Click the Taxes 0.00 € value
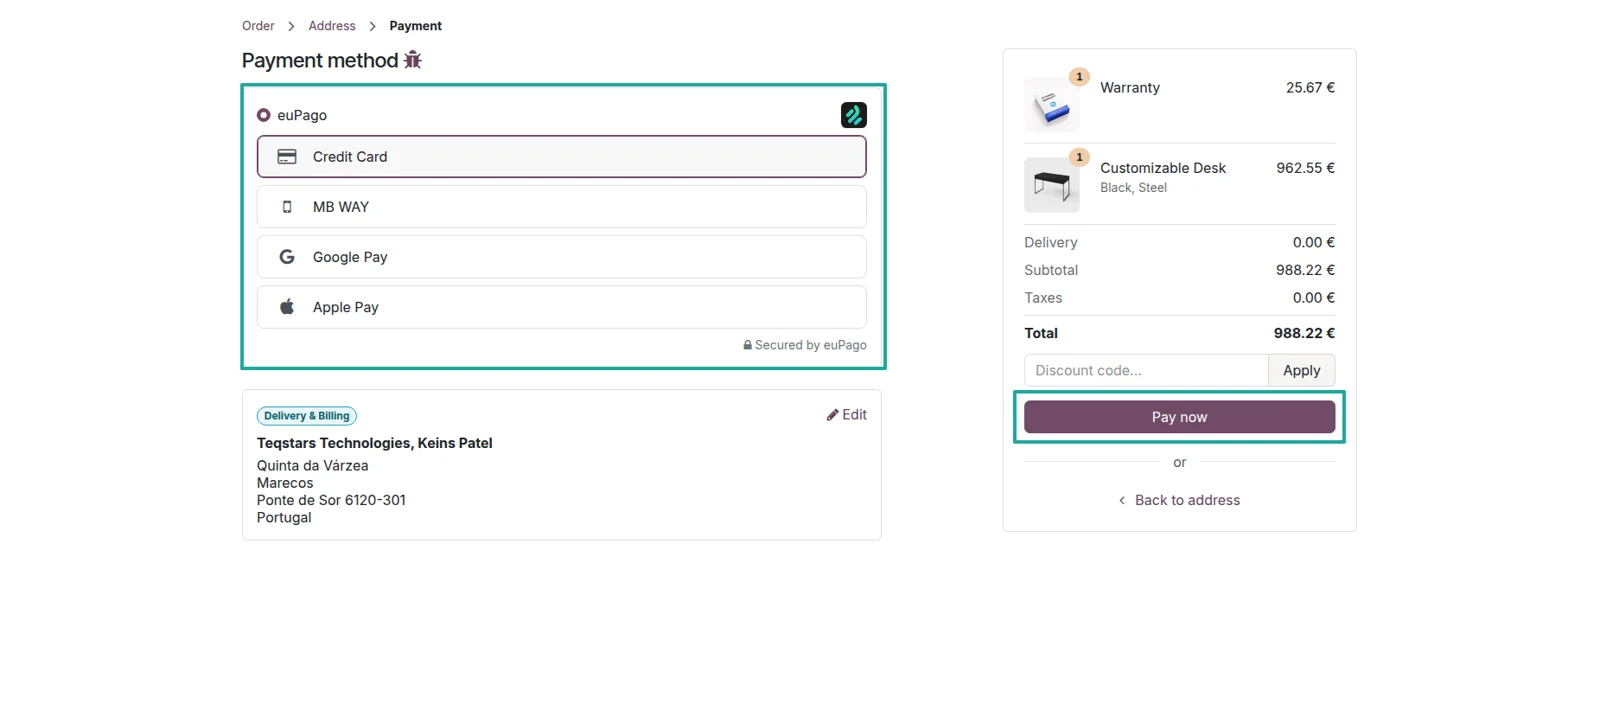The width and height of the screenshot is (1600, 704). click(x=1313, y=298)
